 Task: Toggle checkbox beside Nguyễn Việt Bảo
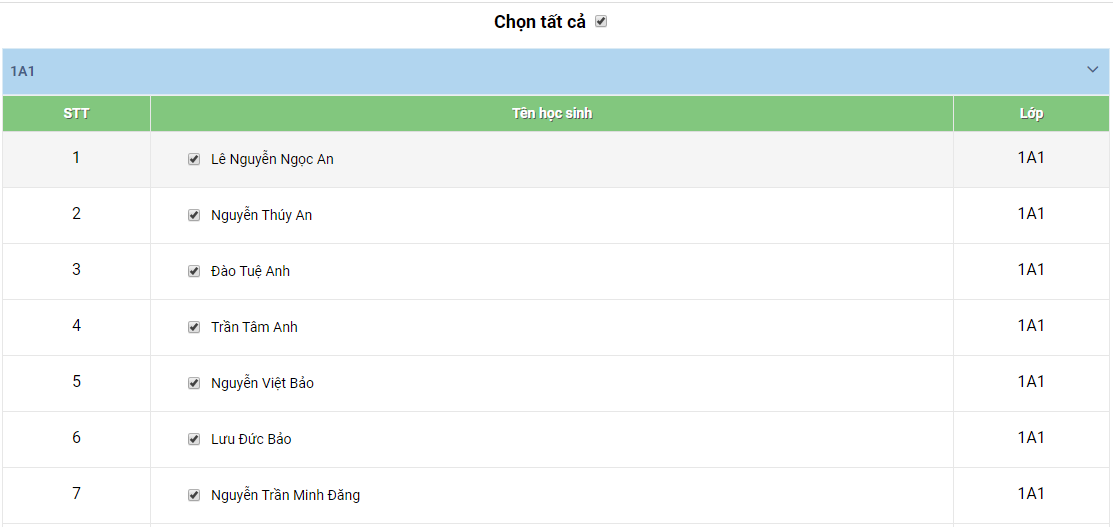coord(194,383)
